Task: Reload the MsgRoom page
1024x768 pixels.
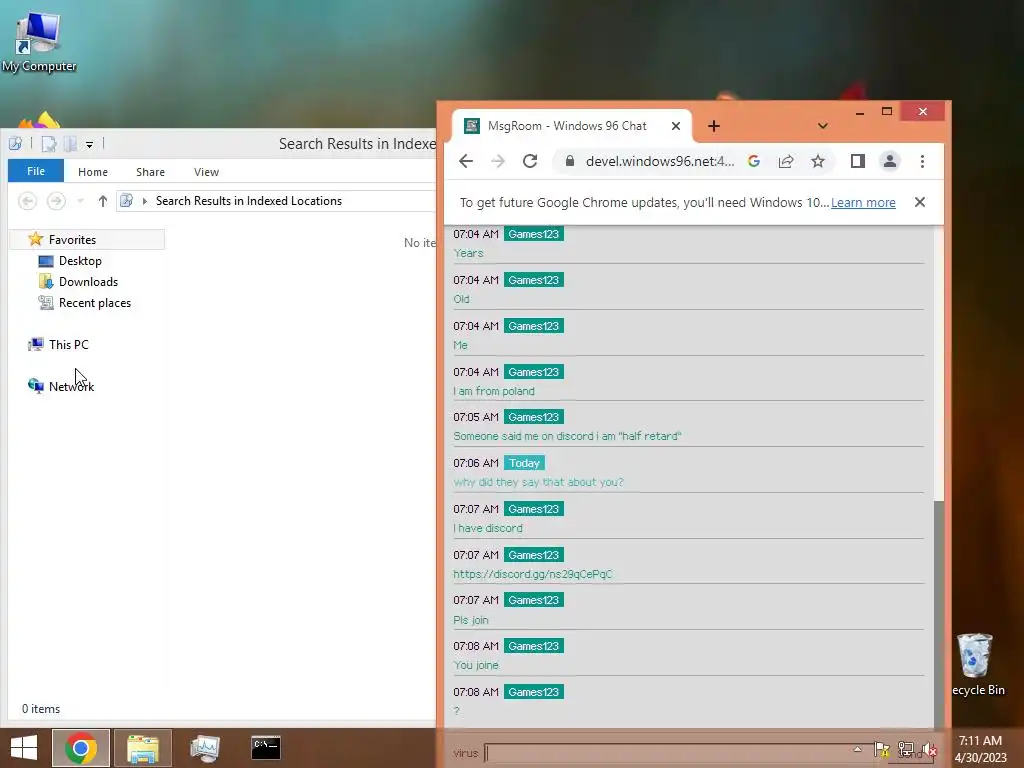Action: [530, 161]
